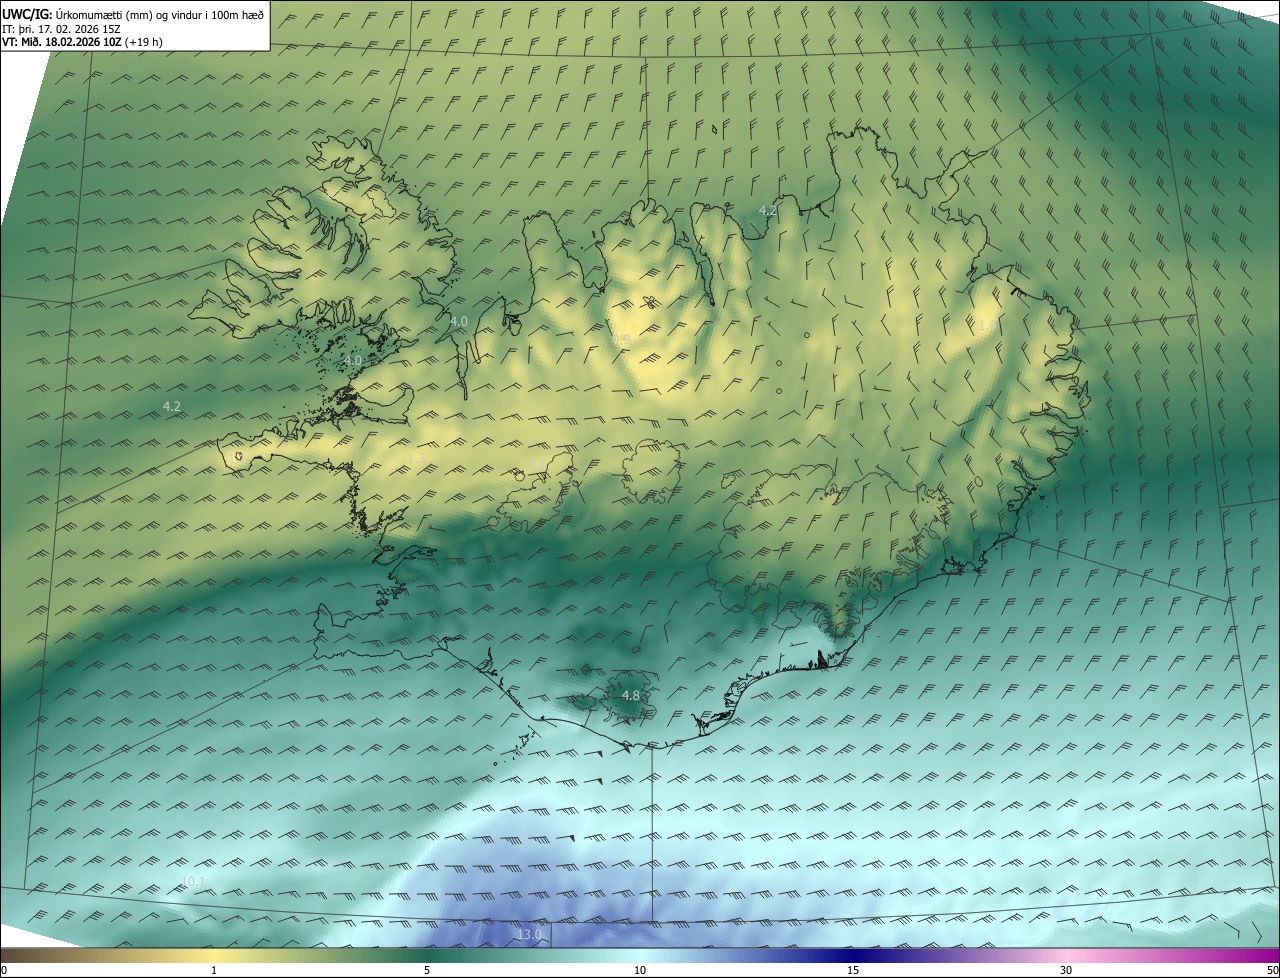
Task: Click the colorbar tick label '10'
Action: 640,970
